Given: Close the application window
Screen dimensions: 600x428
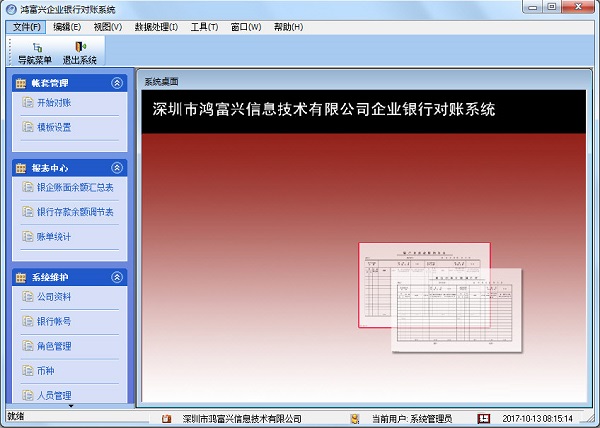Looking at the screenshot, I should click(x=578, y=7).
